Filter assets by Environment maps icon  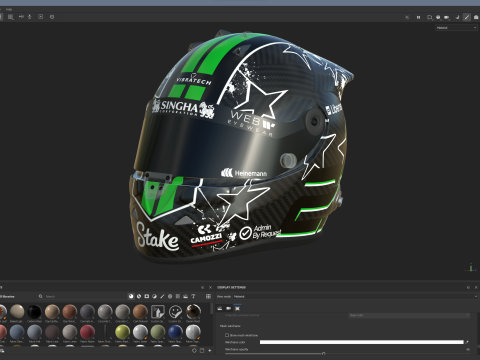[x=186, y=296]
